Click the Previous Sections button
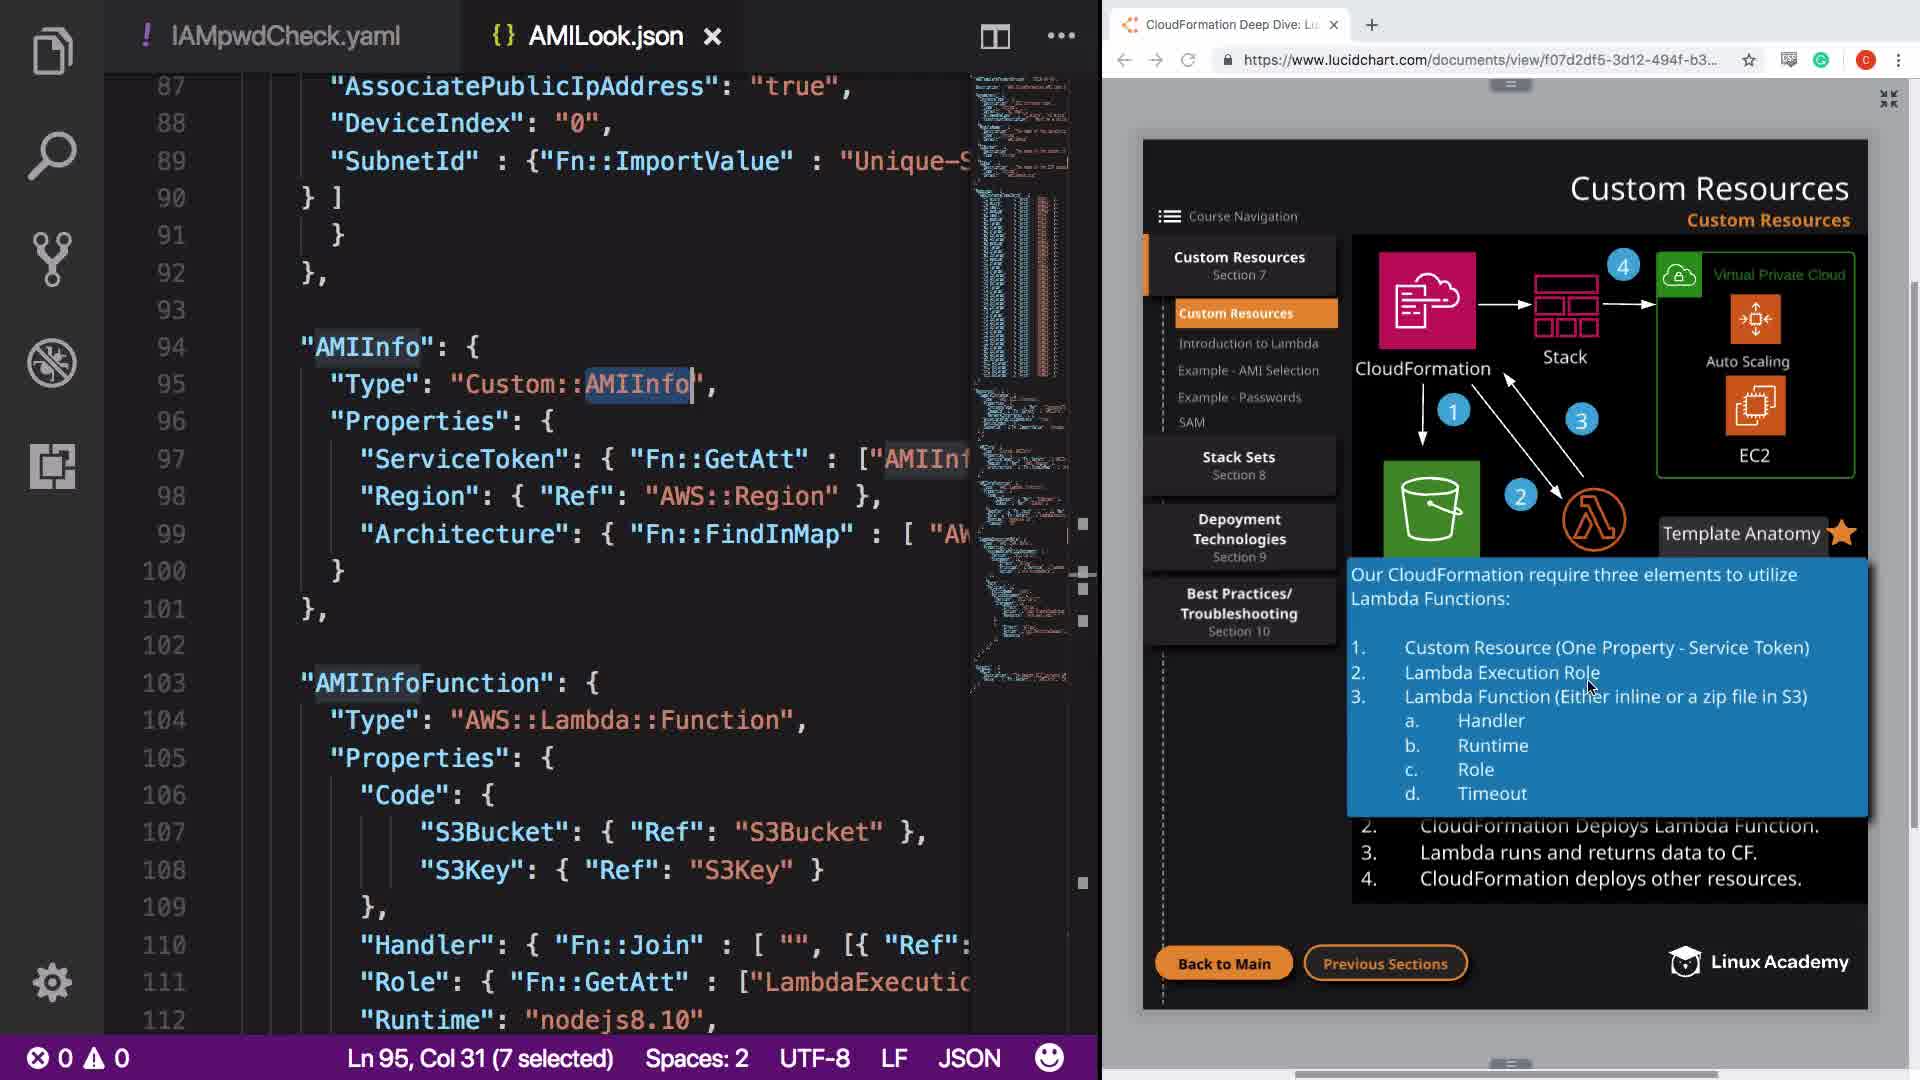The image size is (1920, 1080). click(1384, 964)
